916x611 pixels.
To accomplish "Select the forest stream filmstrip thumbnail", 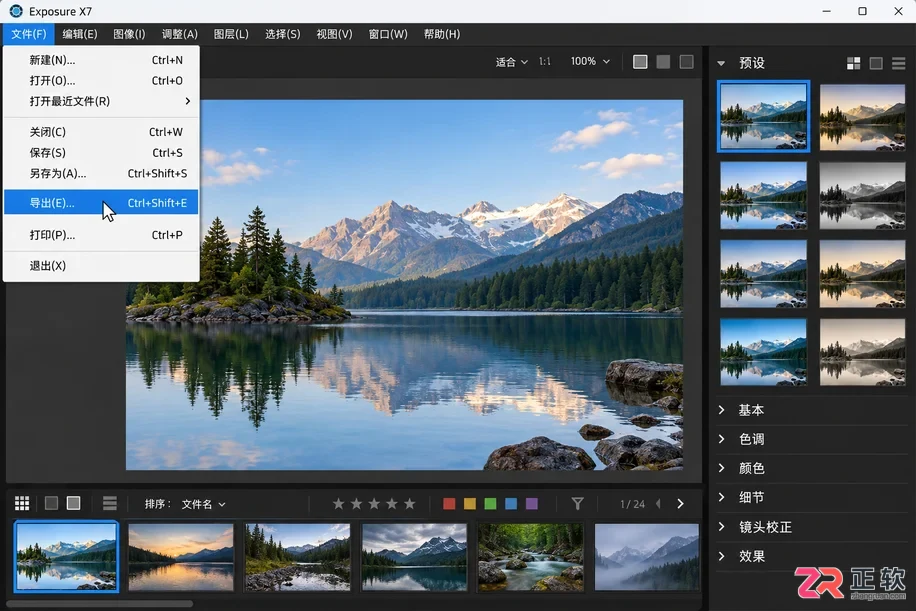I will coord(530,557).
